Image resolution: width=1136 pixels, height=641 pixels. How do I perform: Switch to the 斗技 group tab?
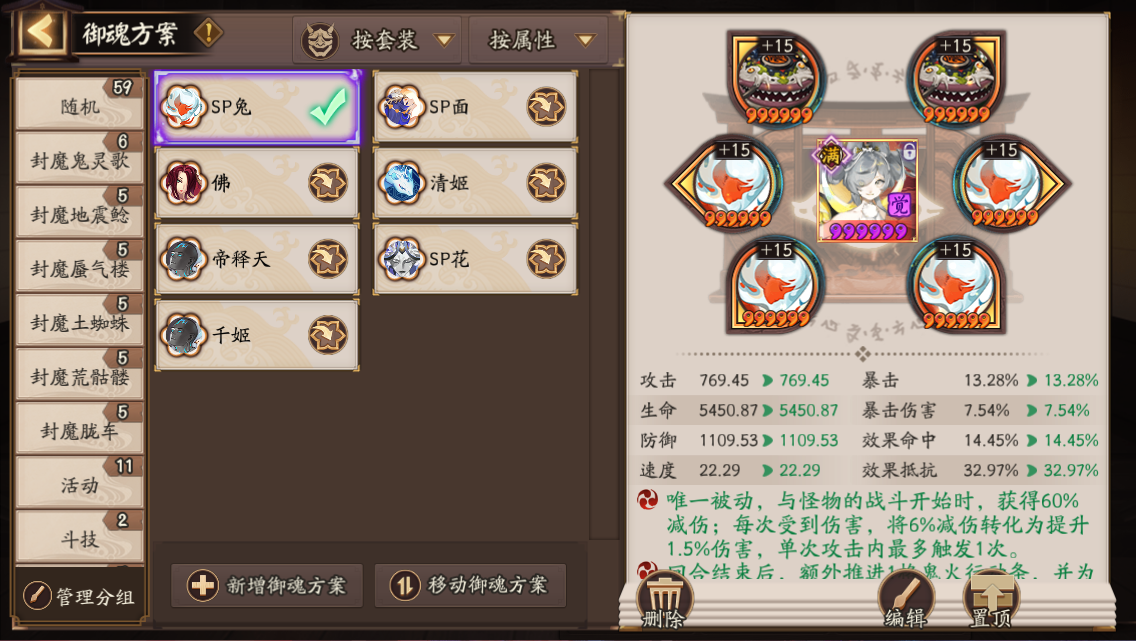coord(79,537)
